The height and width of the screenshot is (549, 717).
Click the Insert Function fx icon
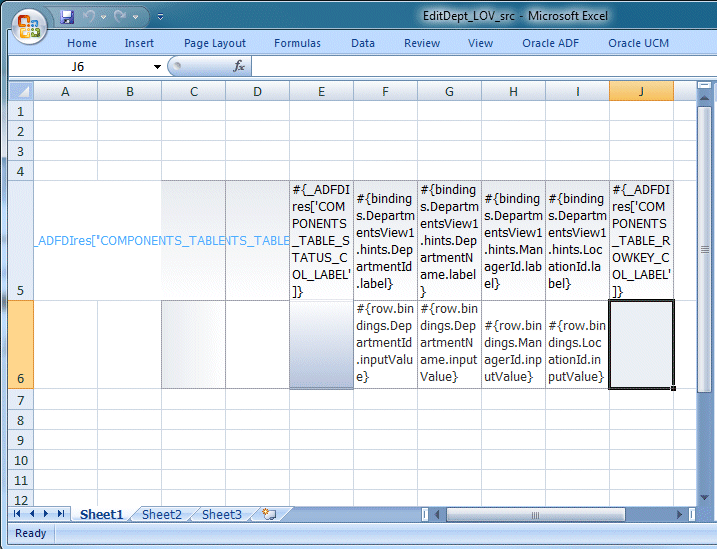pos(239,66)
